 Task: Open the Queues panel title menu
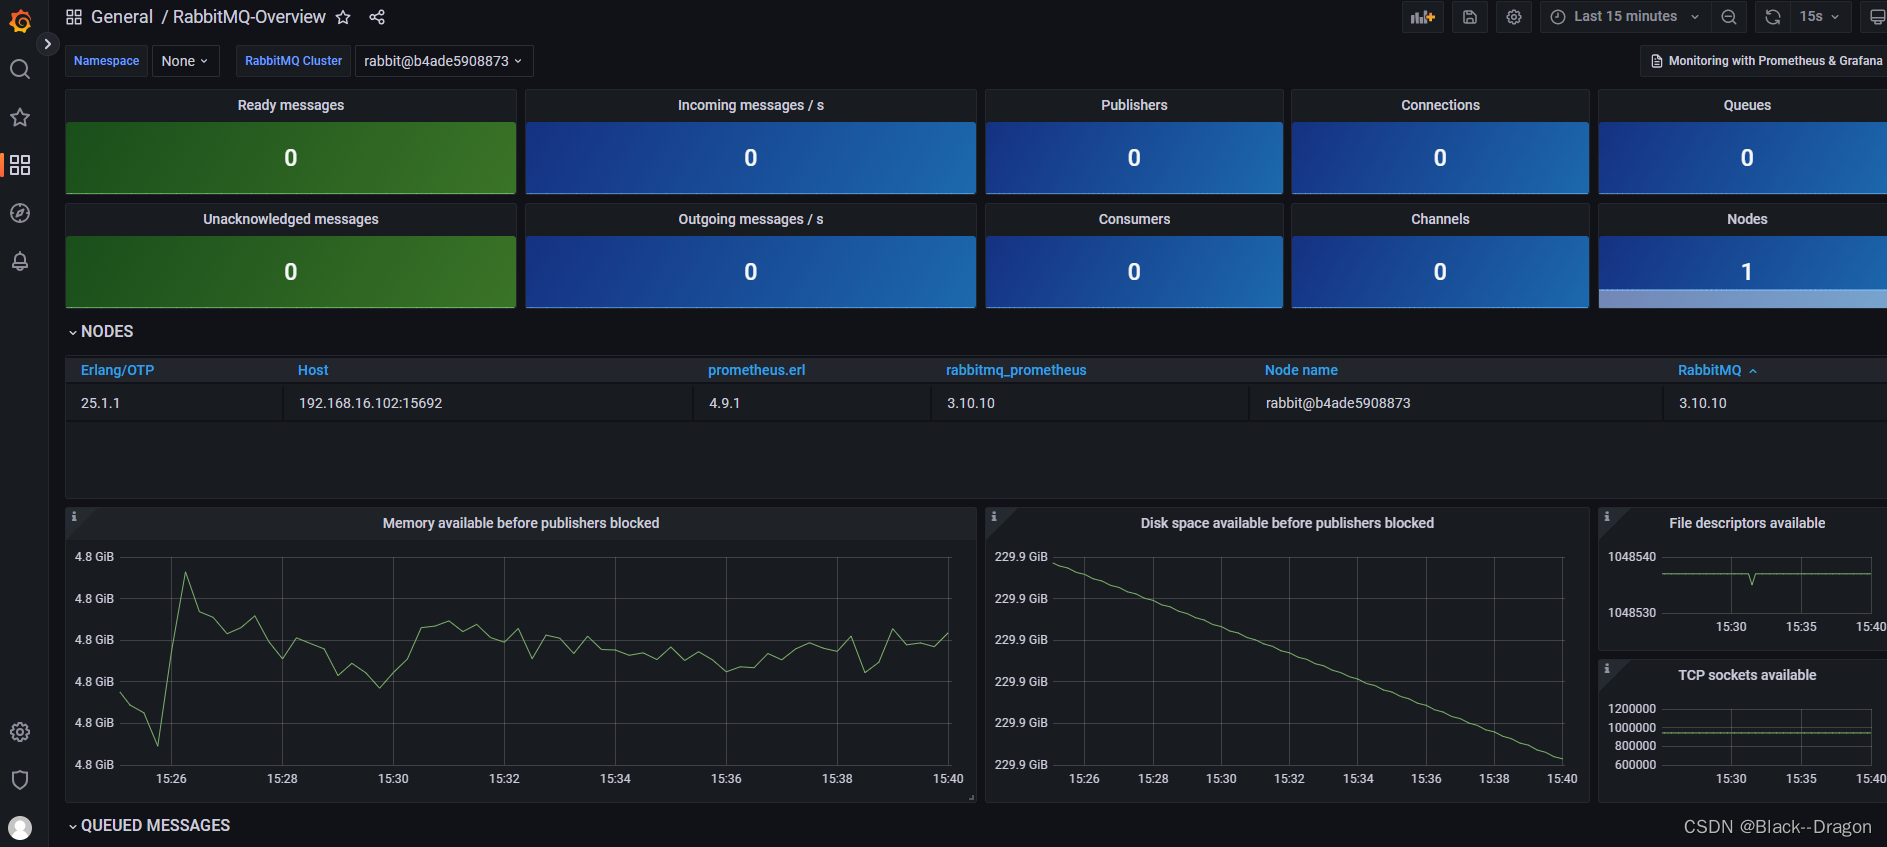pyautogui.click(x=1747, y=105)
